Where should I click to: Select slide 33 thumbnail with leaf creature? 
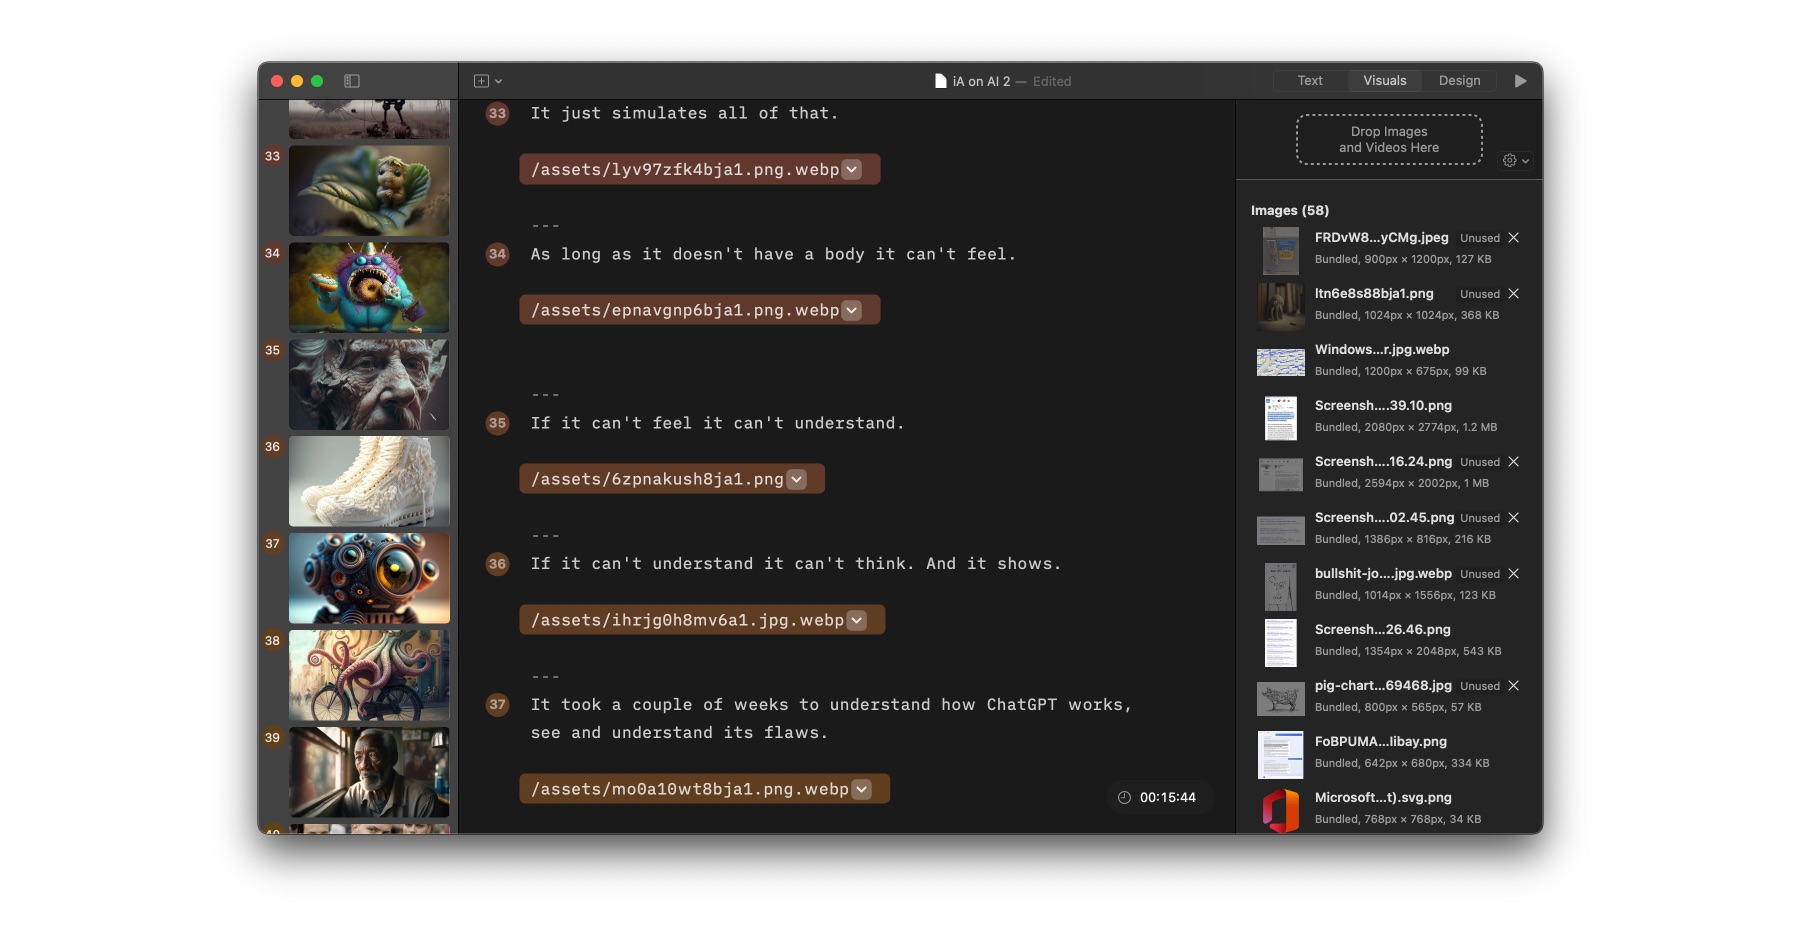369,191
